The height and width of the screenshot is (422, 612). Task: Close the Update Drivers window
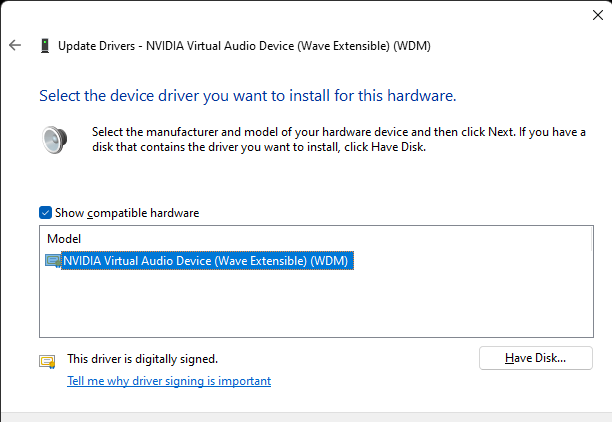597,14
